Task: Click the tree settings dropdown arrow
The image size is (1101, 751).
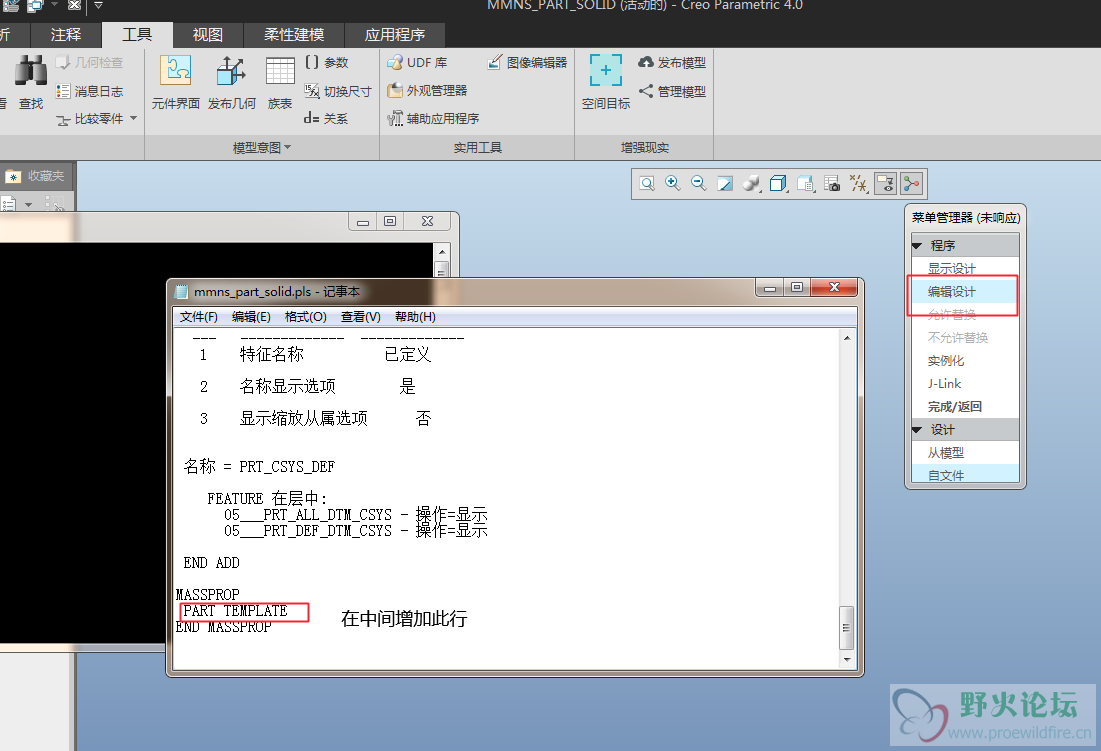Action: point(29,205)
